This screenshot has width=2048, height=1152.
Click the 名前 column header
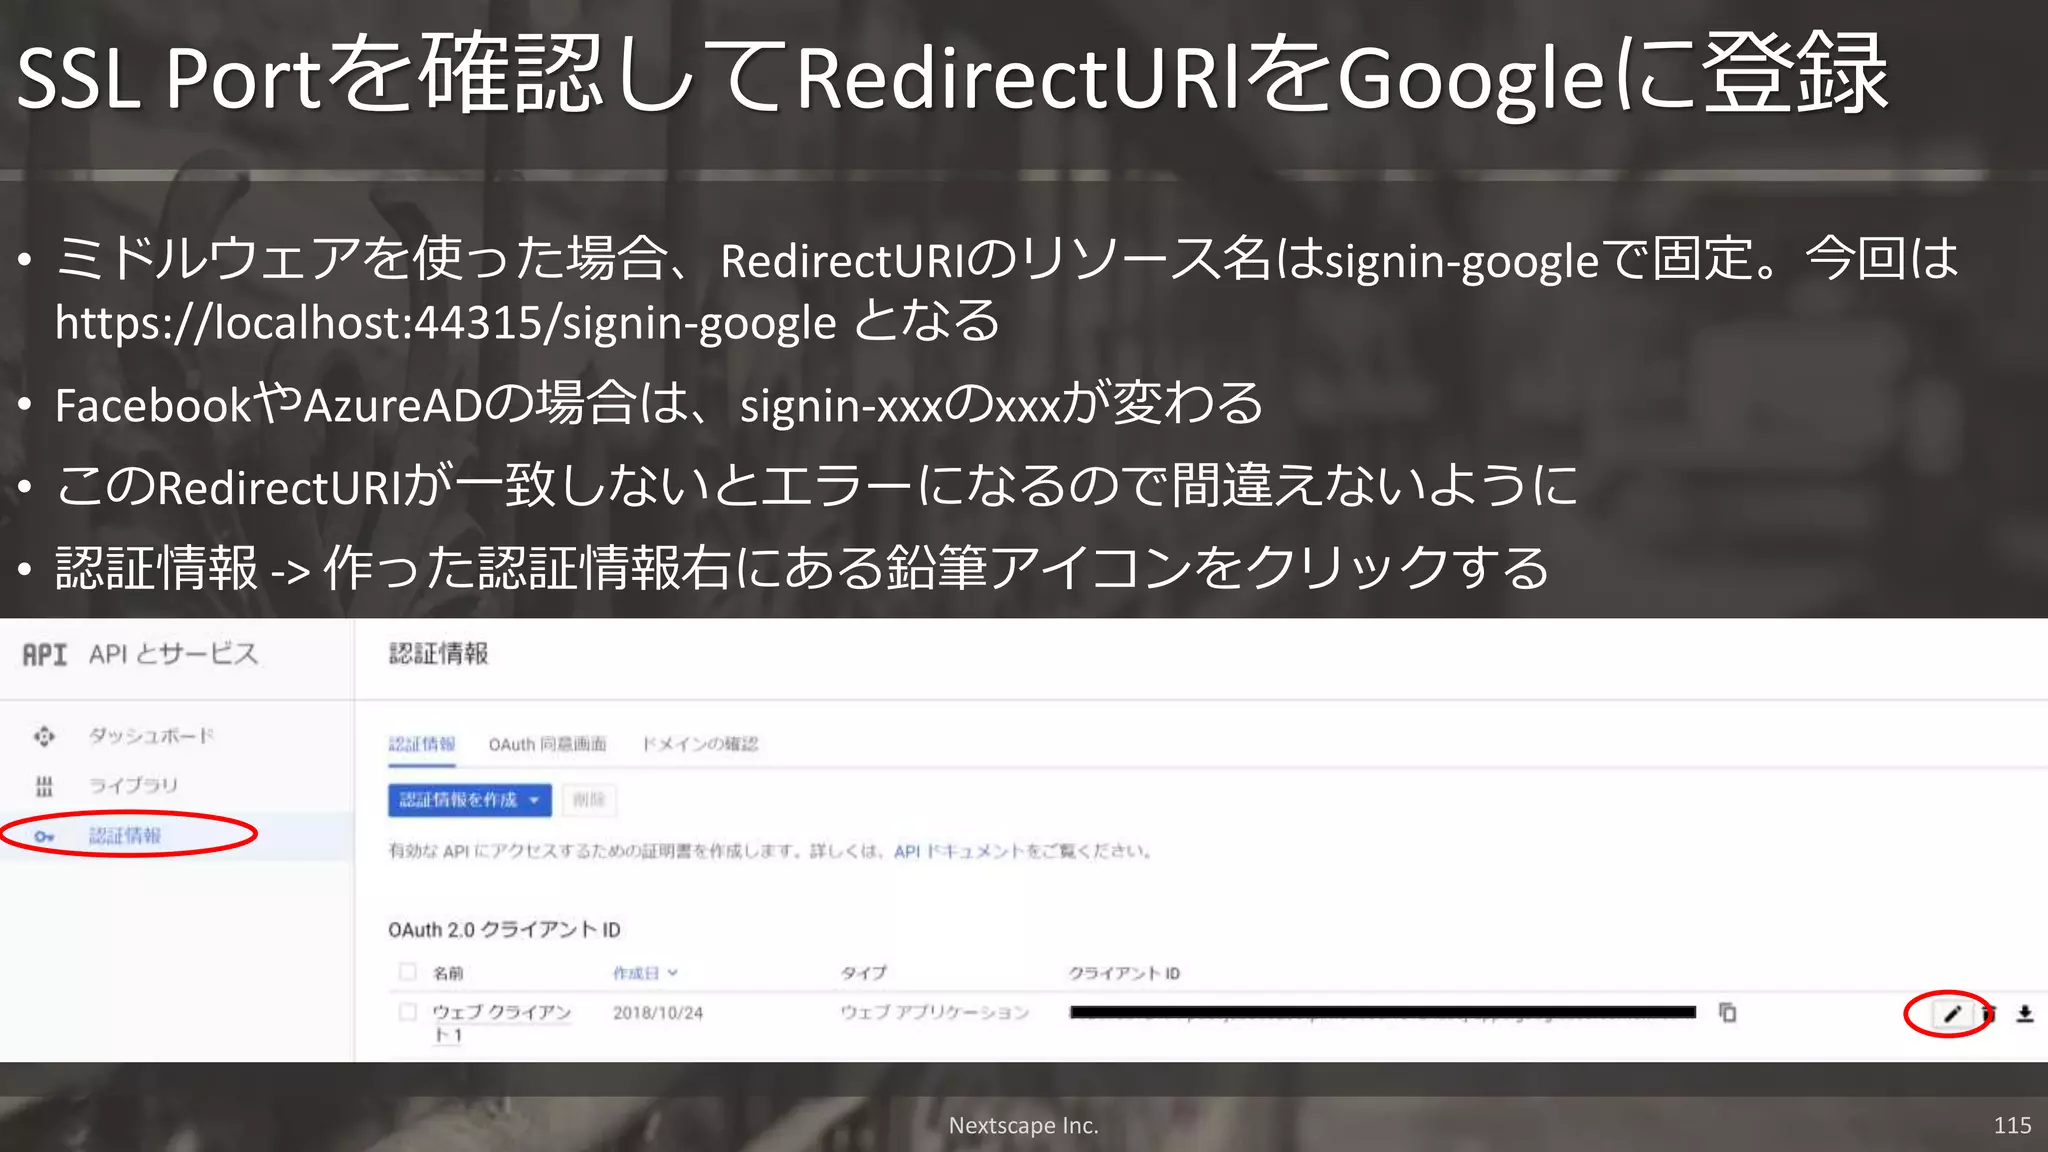click(x=448, y=973)
